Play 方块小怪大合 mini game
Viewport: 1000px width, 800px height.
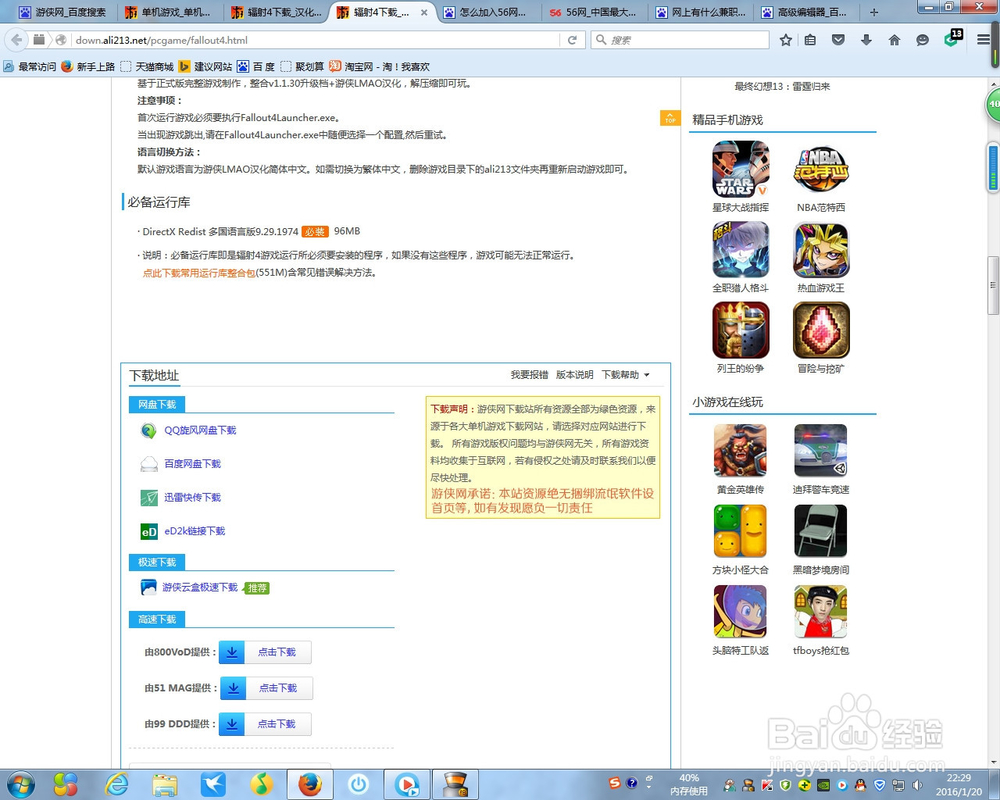[740, 531]
